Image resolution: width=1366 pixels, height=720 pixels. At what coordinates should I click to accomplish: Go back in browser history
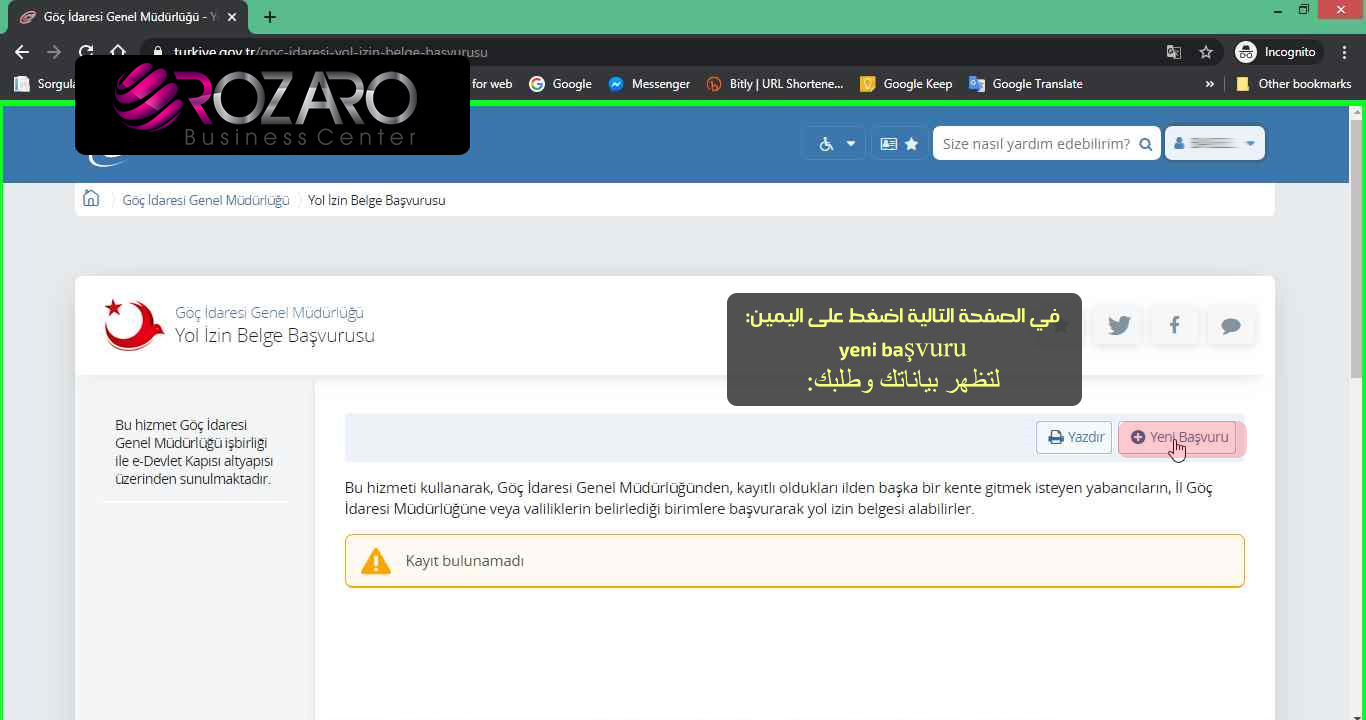22,52
